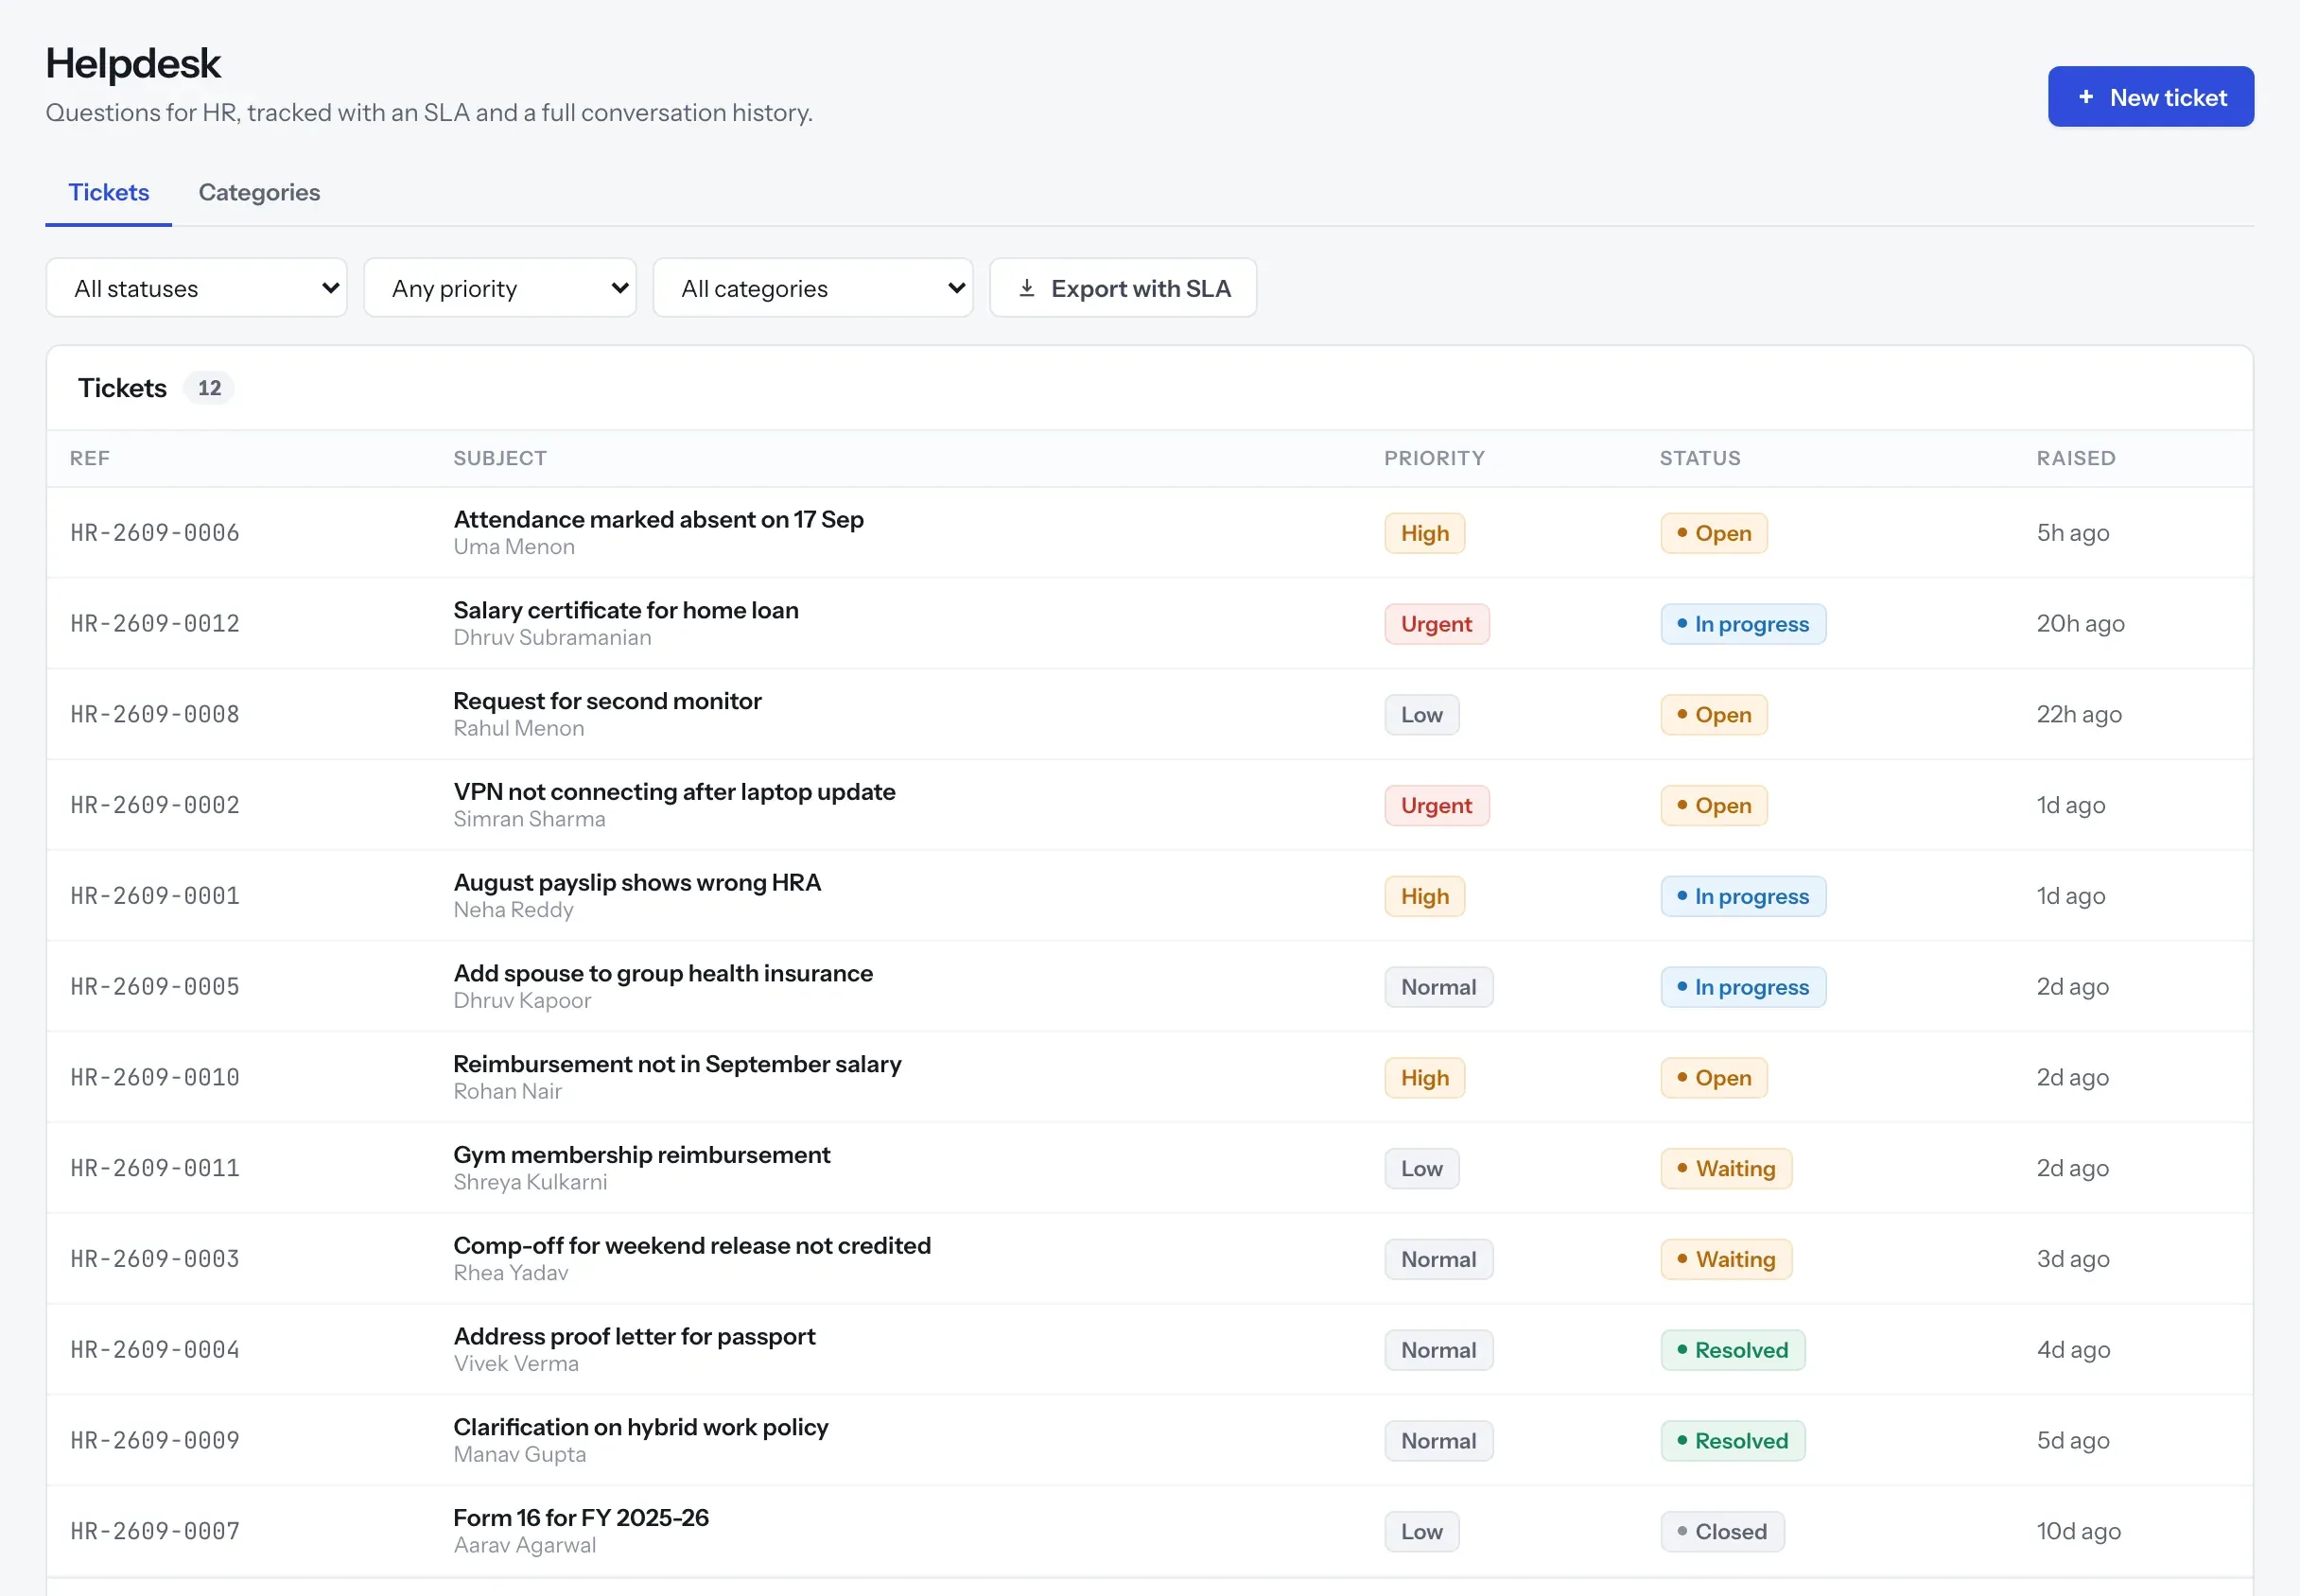The width and height of the screenshot is (2300, 1596).
Task: Open Comp-off for weekend release not credited
Action: 692,1246
